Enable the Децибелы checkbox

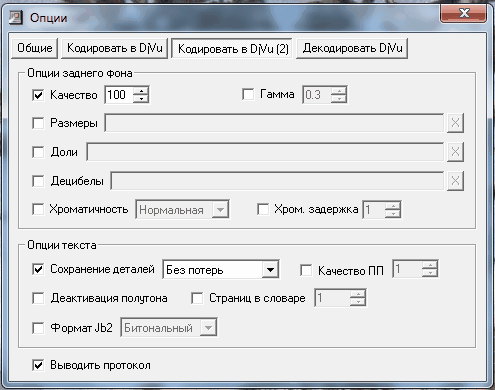click(38, 181)
